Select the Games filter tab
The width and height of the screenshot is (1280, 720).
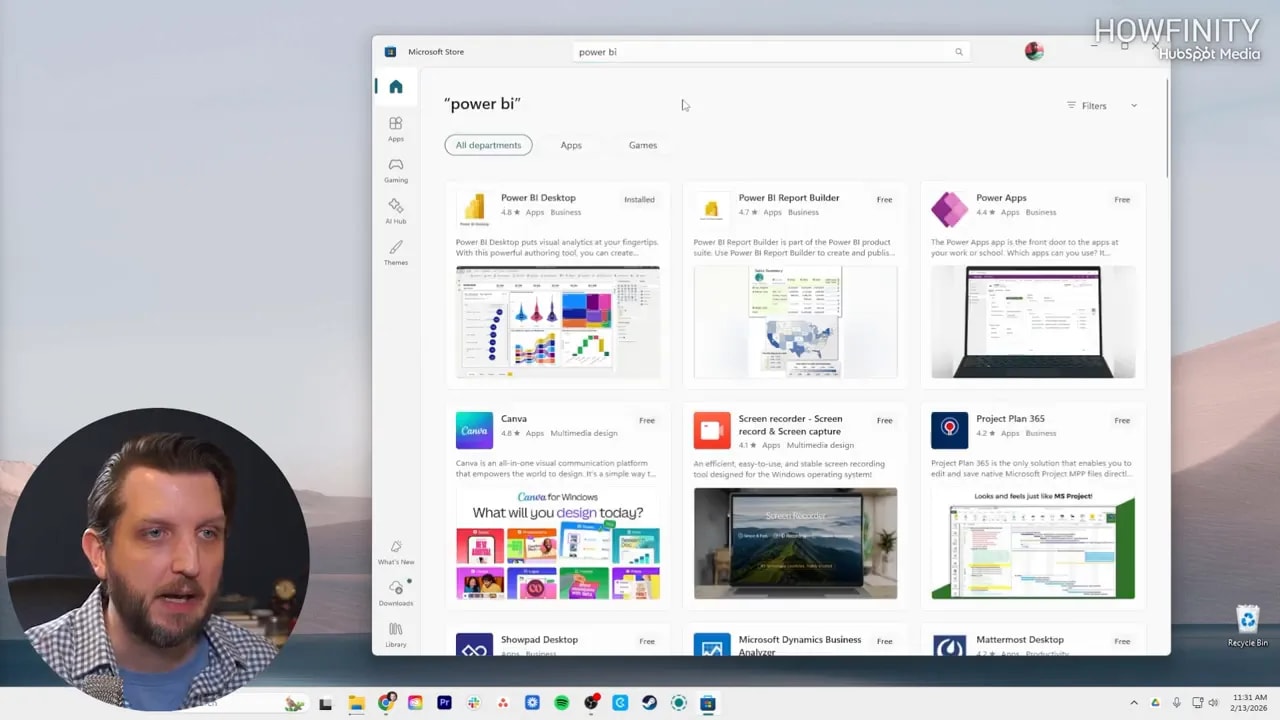pos(643,145)
